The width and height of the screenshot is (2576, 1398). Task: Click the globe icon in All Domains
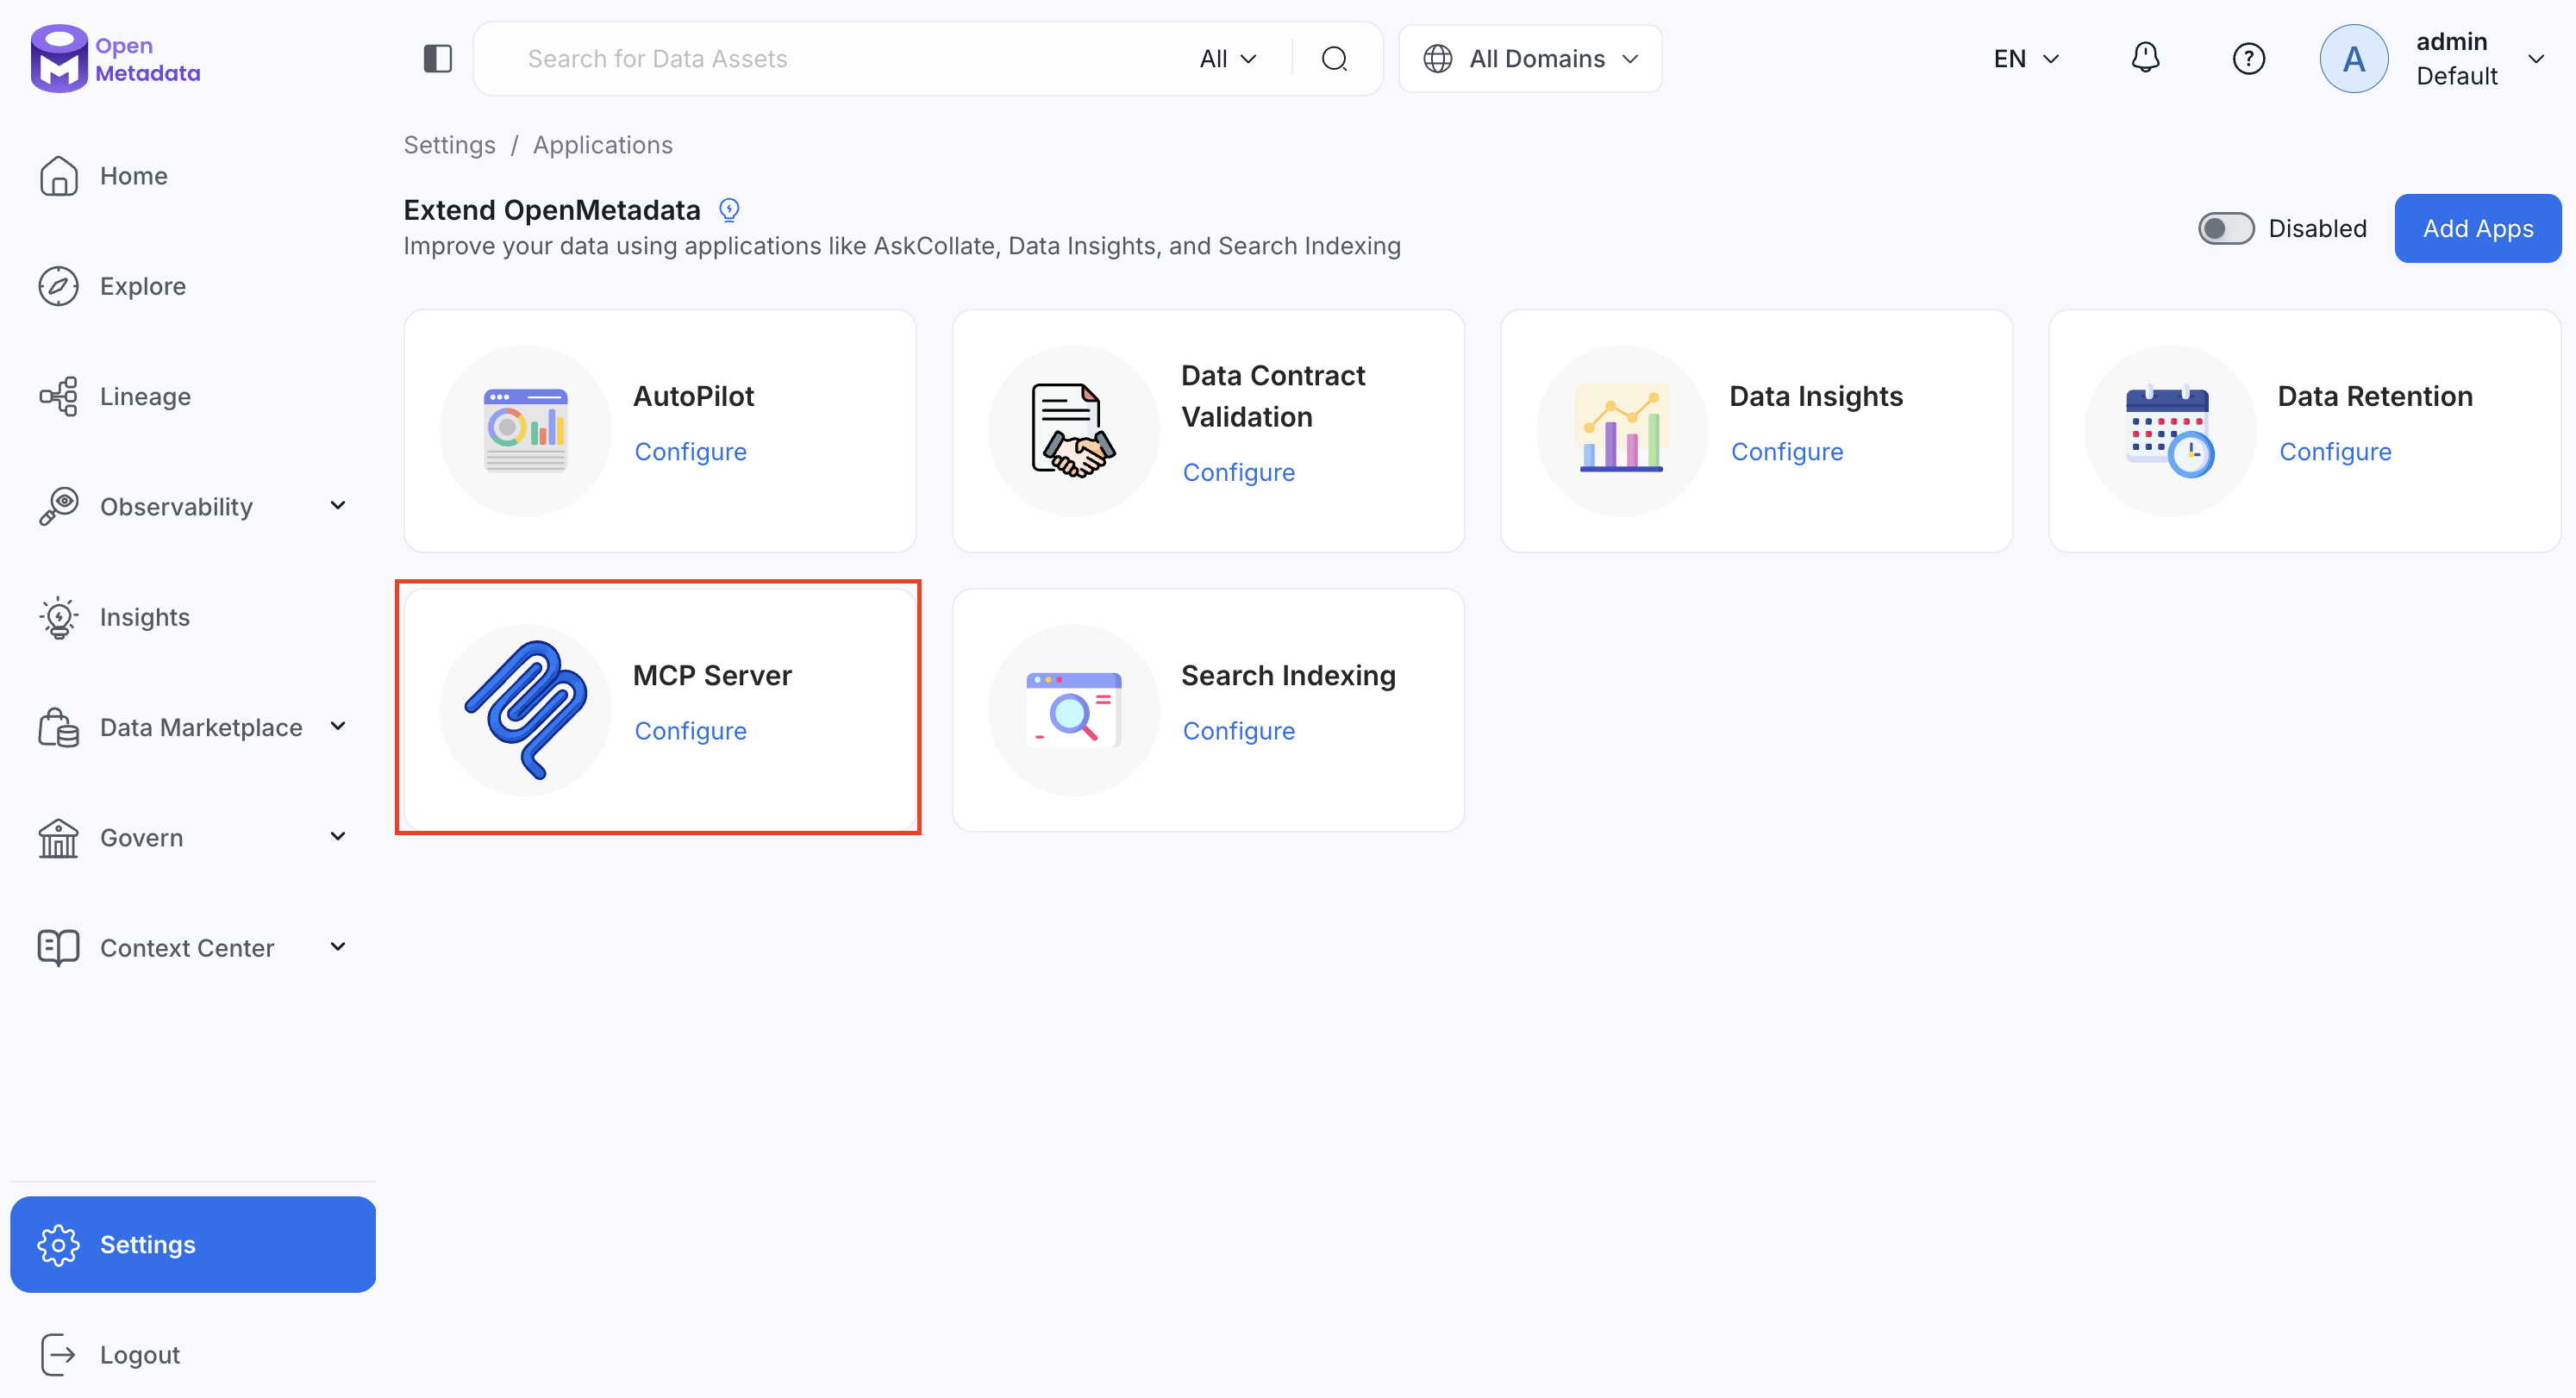pyautogui.click(x=1437, y=59)
